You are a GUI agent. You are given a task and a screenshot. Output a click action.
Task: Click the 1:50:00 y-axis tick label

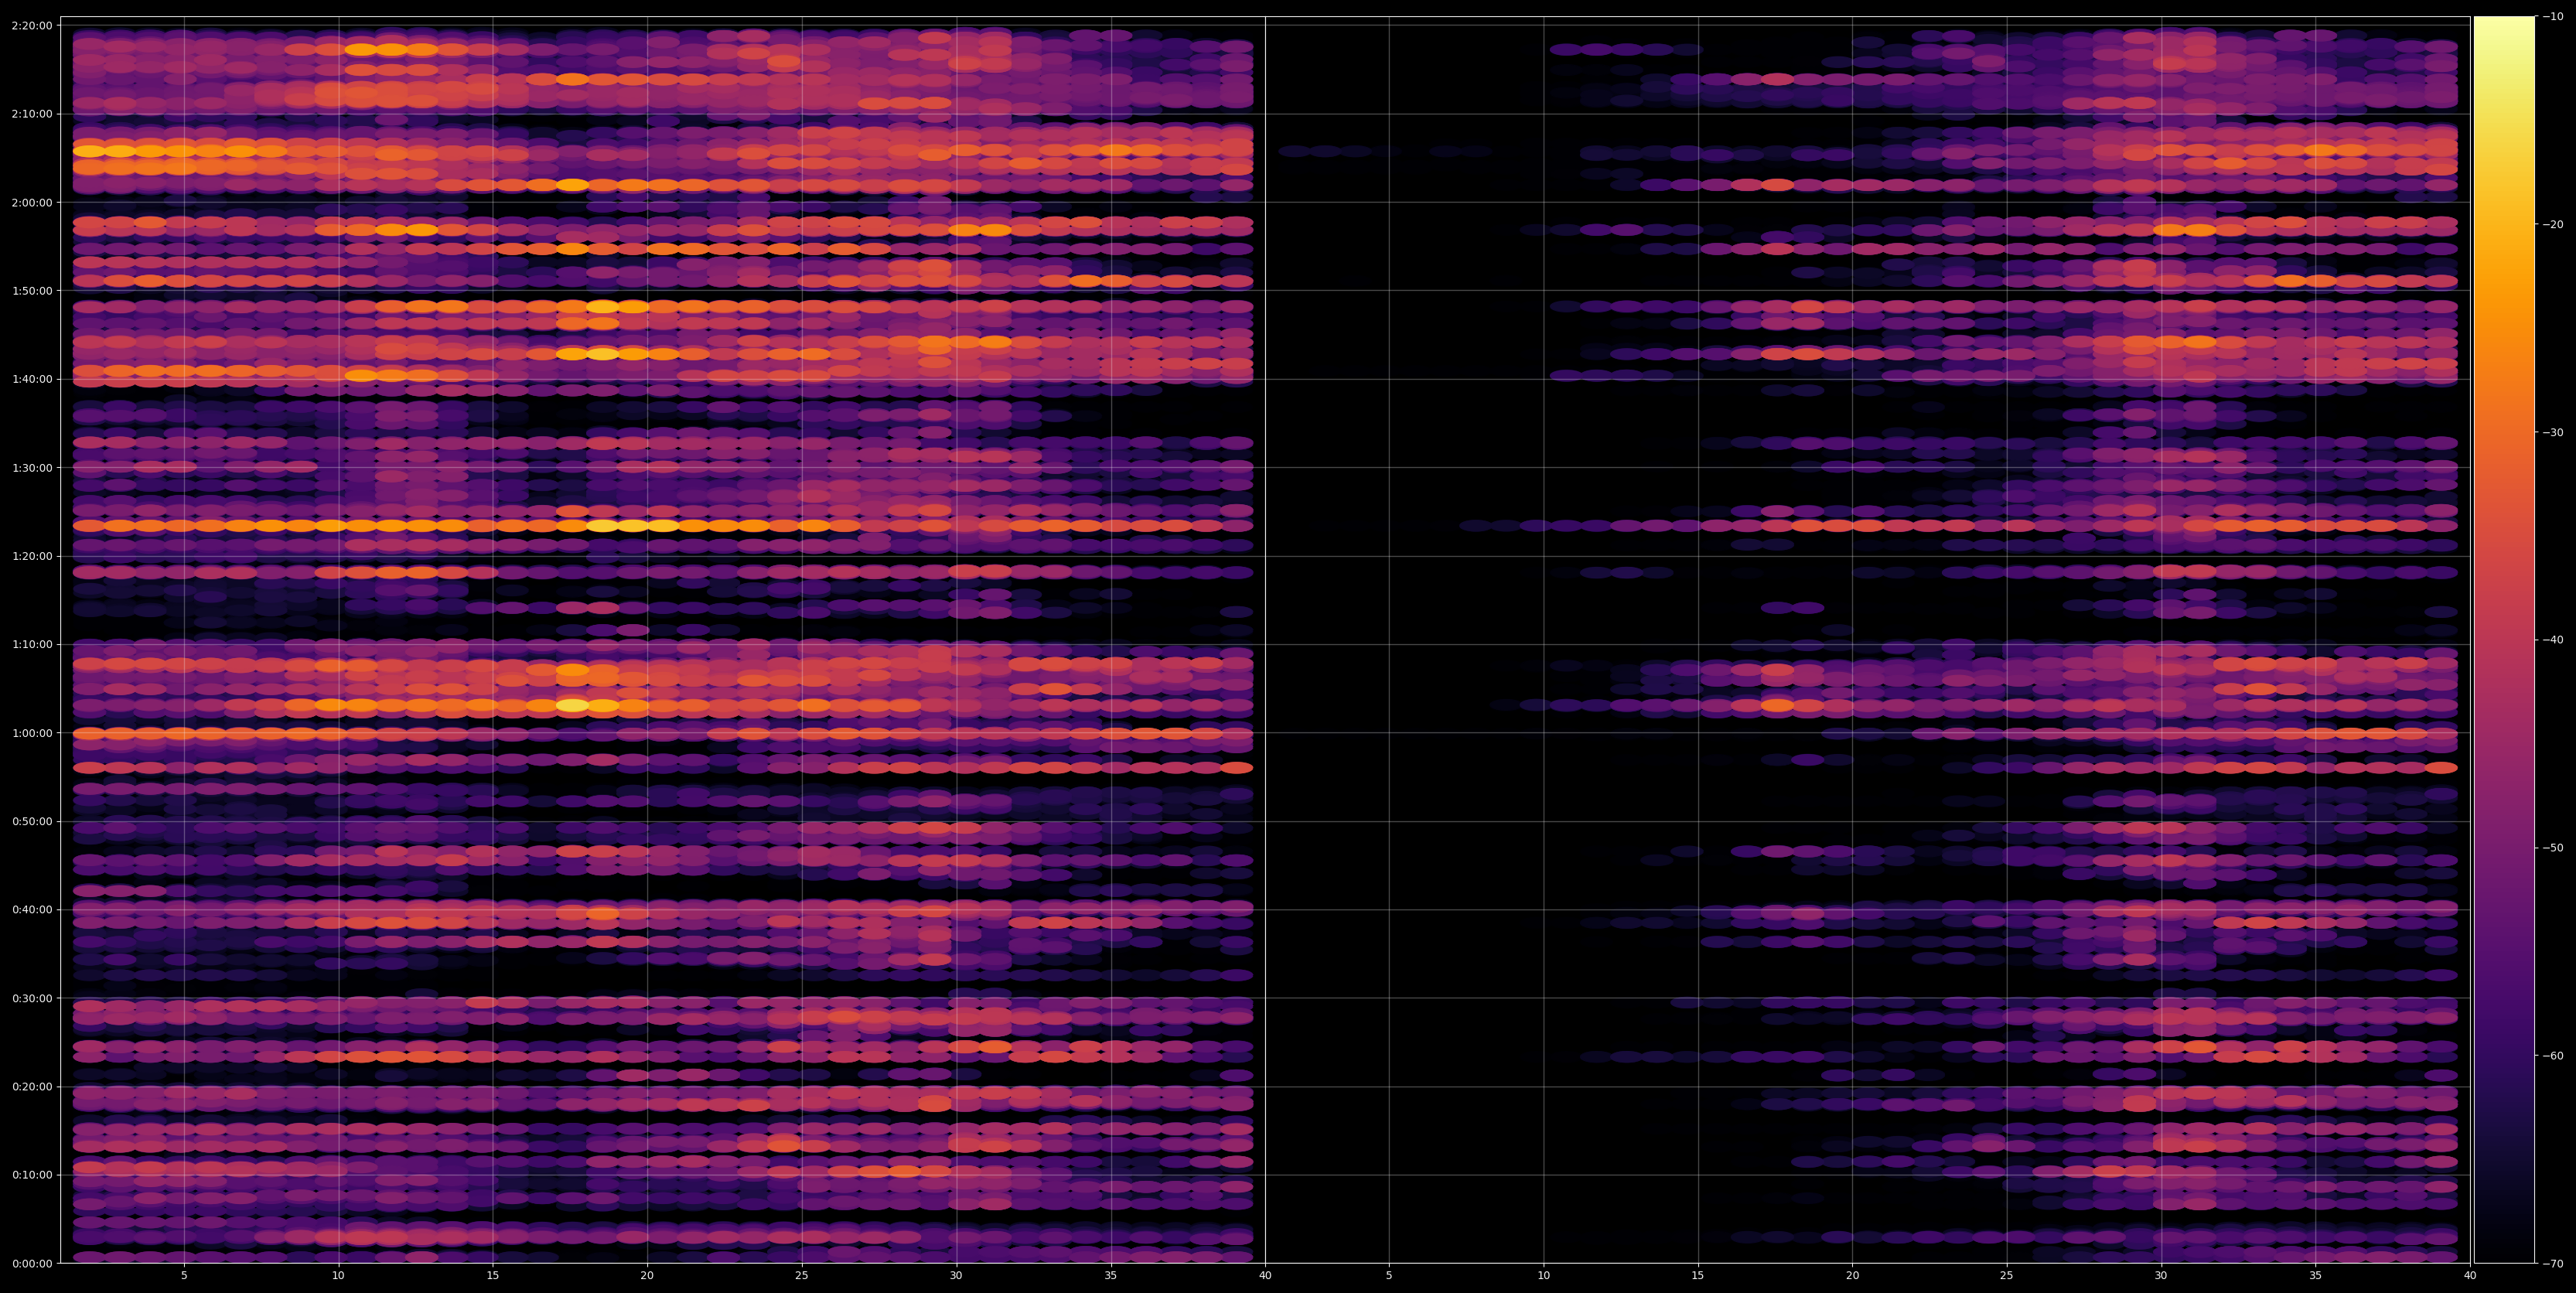coord(31,291)
